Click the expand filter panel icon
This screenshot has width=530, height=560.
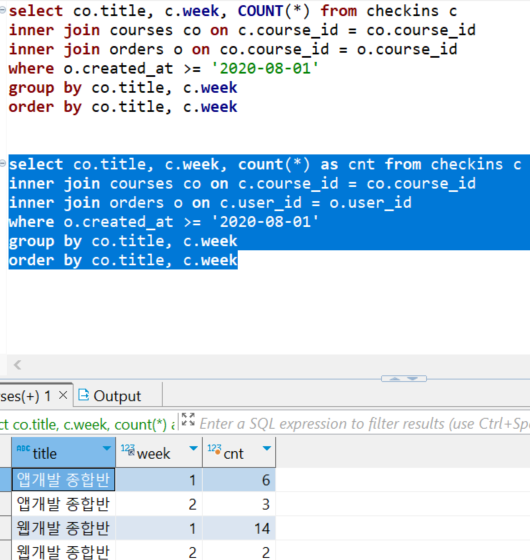click(x=188, y=419)
